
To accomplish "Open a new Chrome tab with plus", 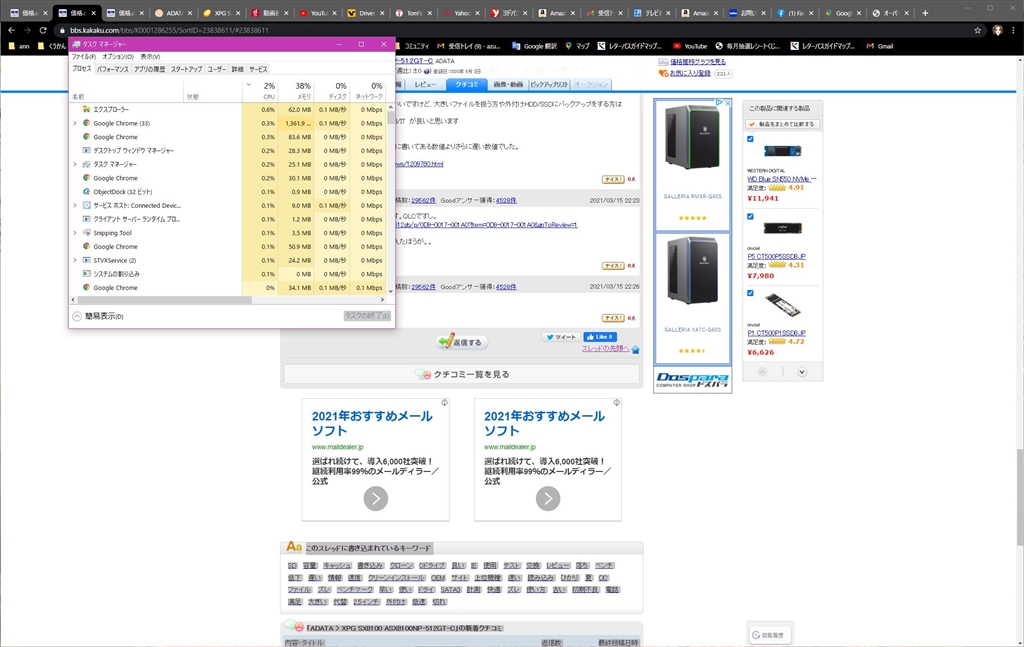I will [x=925, y=12].
